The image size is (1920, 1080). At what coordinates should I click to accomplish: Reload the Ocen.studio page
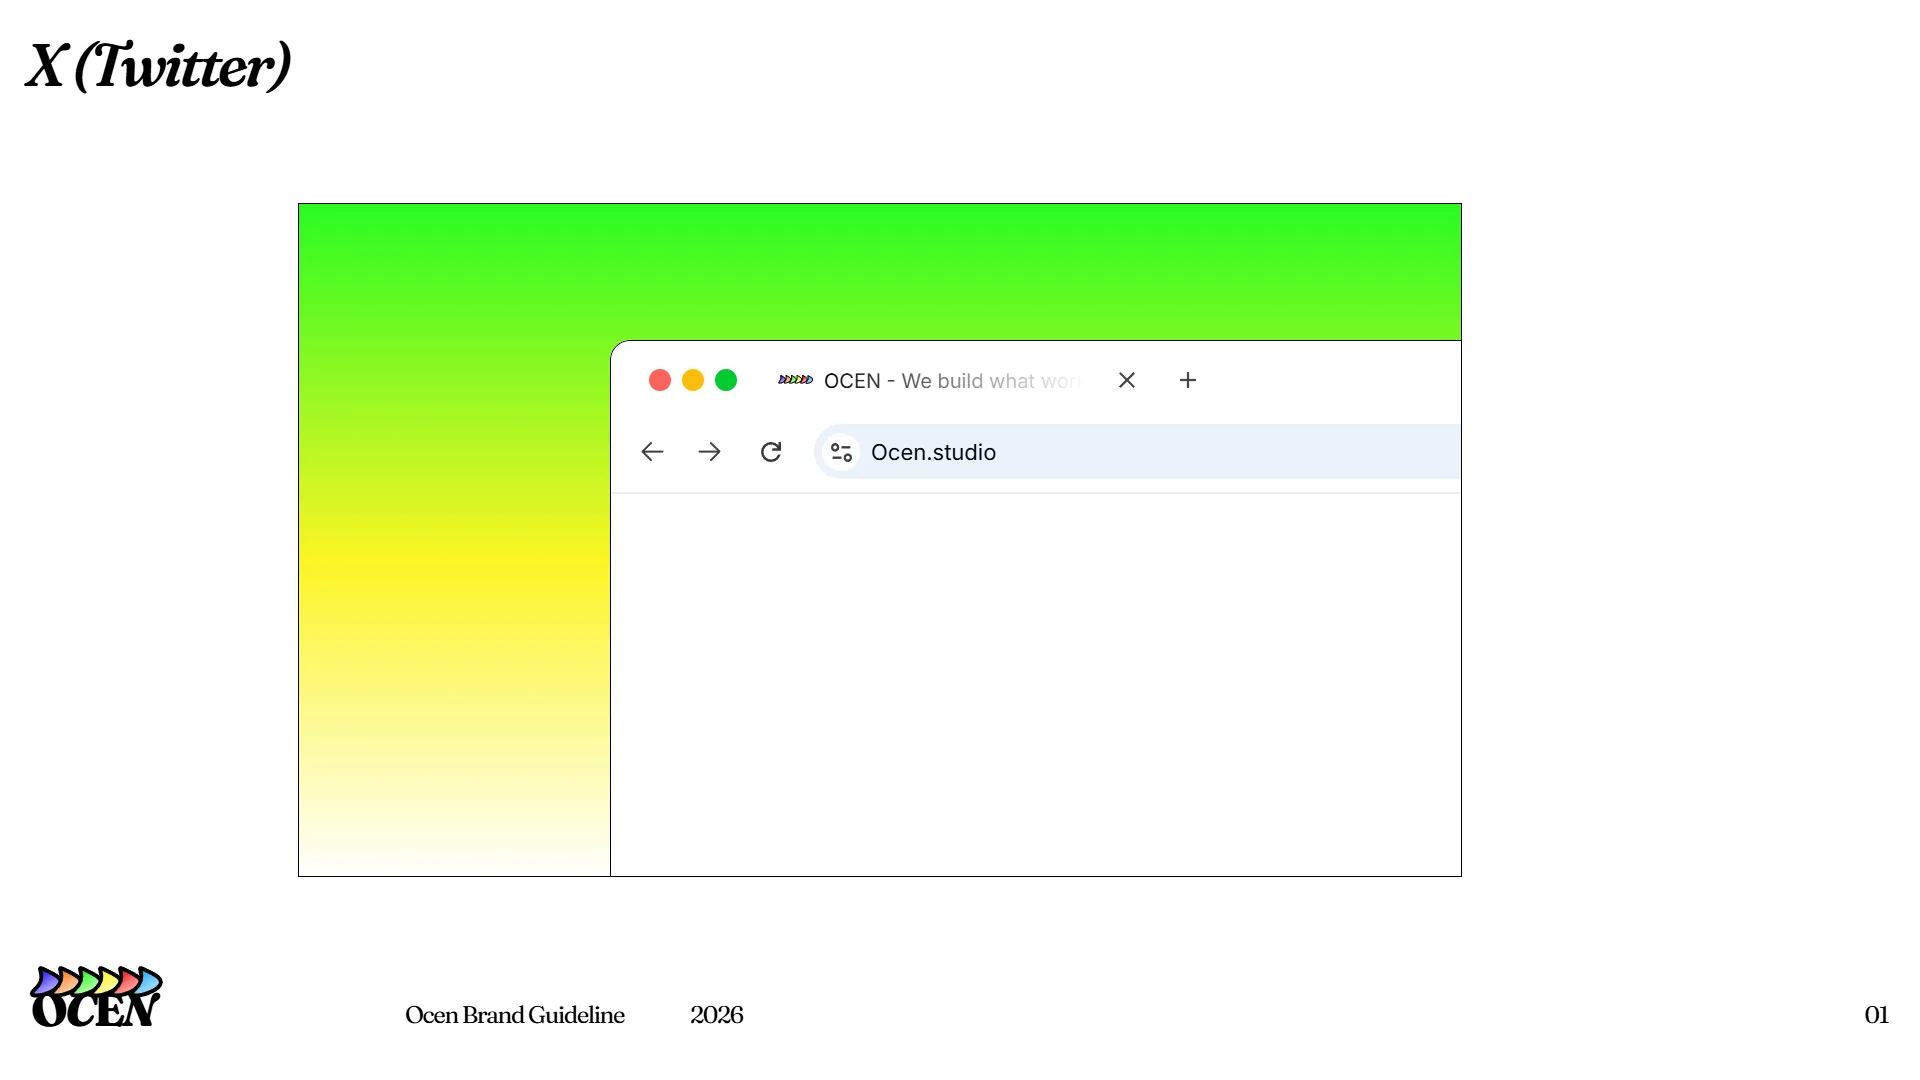pyautogui.click(x=771, y=452)
